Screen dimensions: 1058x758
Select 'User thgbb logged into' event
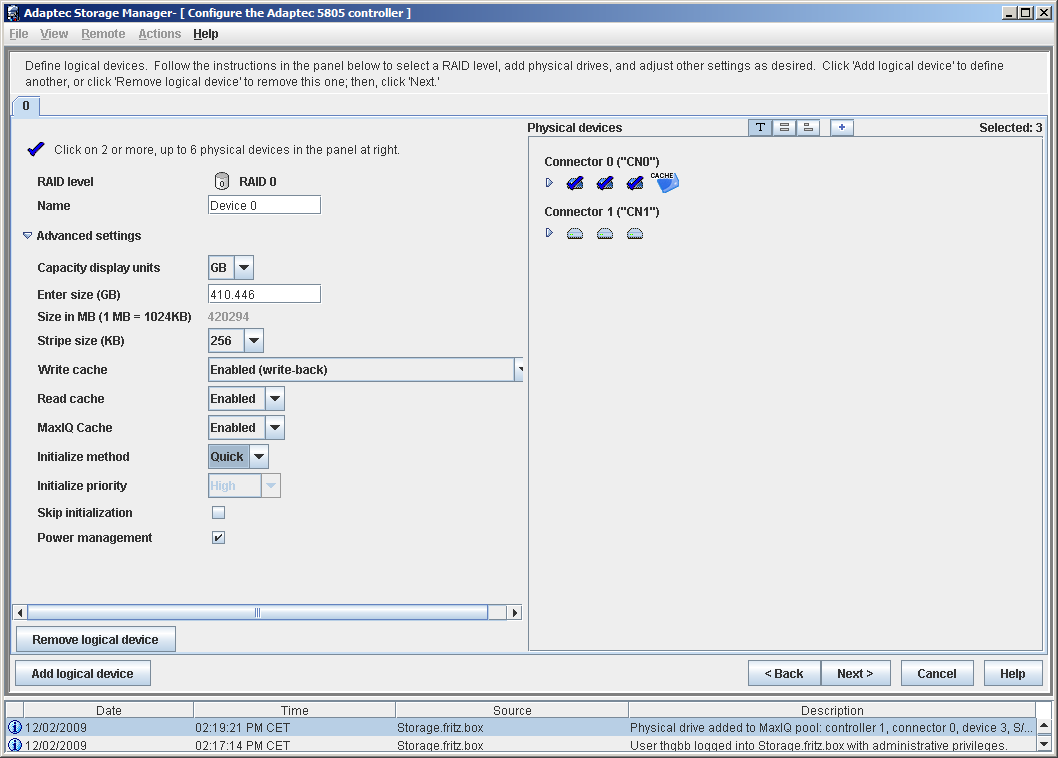point(520,745)
